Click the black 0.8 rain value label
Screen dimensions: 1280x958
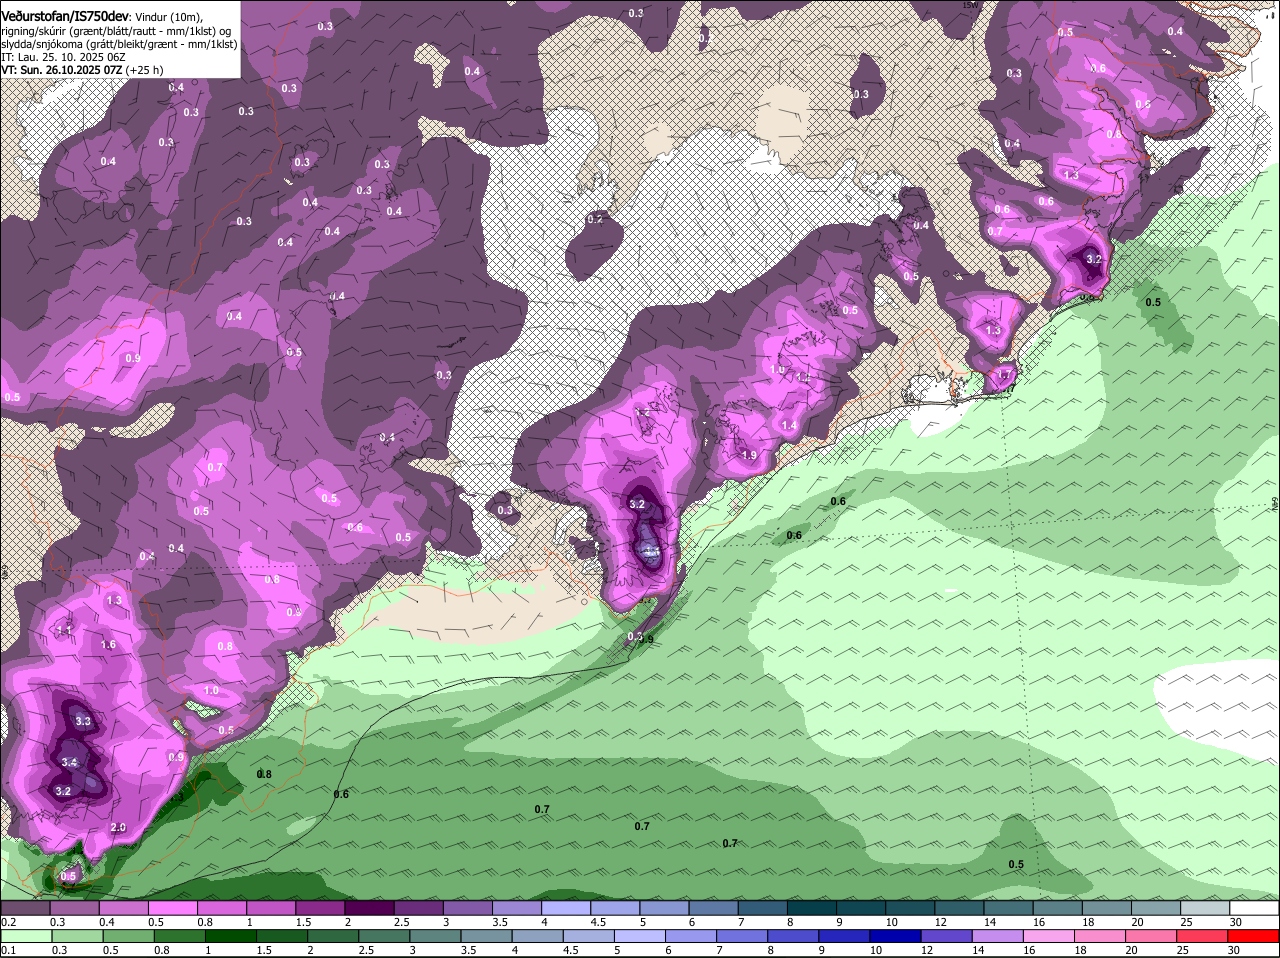[x=264, y=774]
